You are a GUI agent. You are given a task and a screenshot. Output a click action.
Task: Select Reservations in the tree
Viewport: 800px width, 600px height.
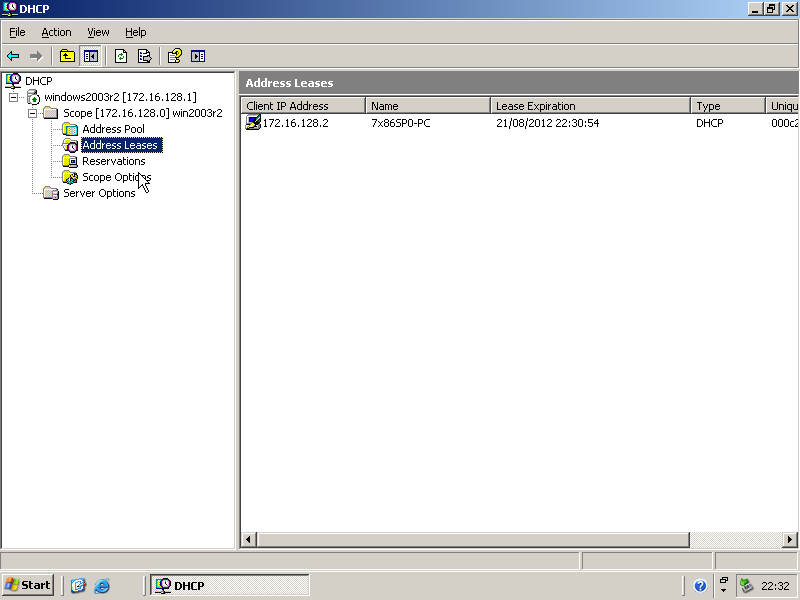point(113,161)
